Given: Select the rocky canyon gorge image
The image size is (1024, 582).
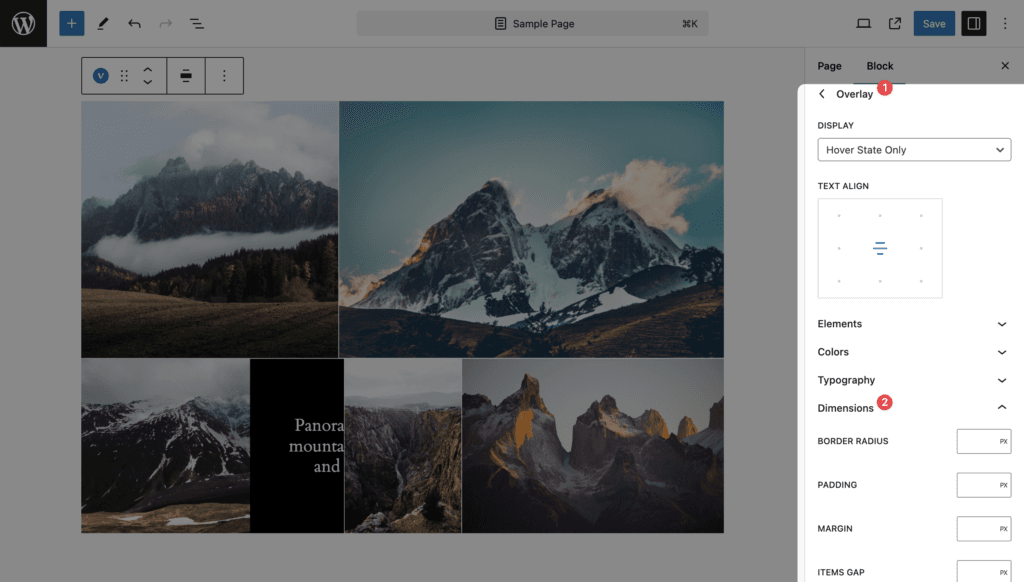Looking at the screenshot, I should click(x=403, y=446).
